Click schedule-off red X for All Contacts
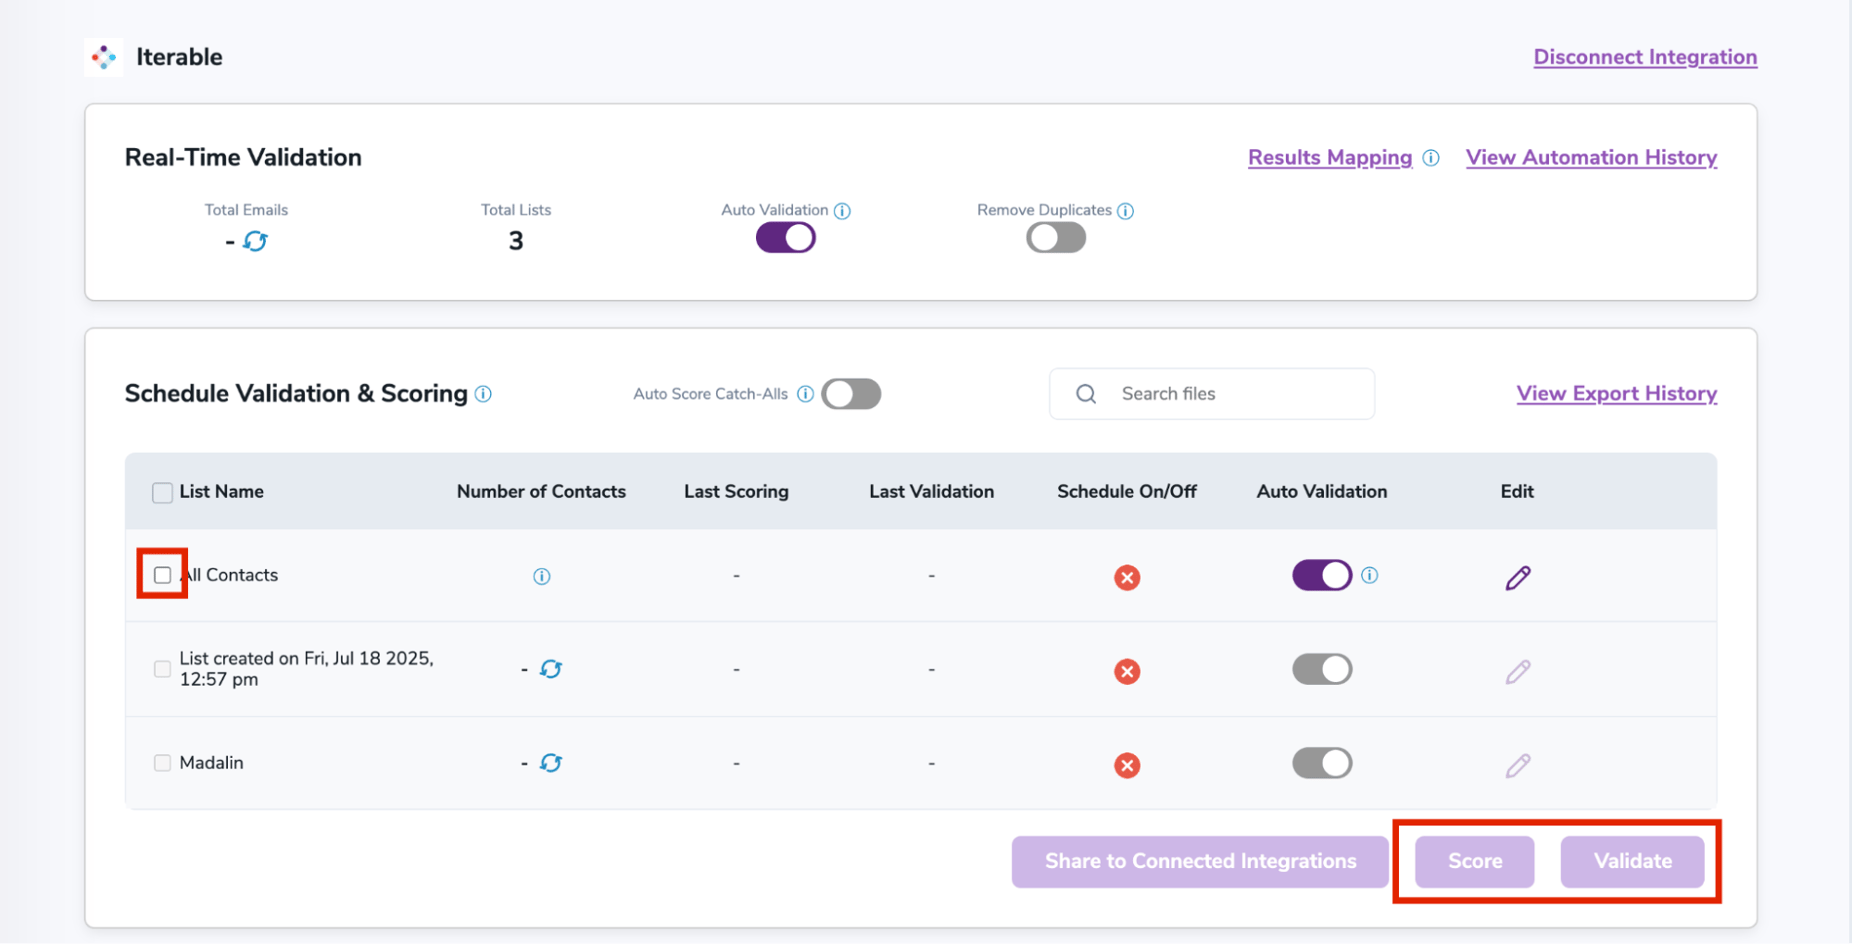 1127,577
